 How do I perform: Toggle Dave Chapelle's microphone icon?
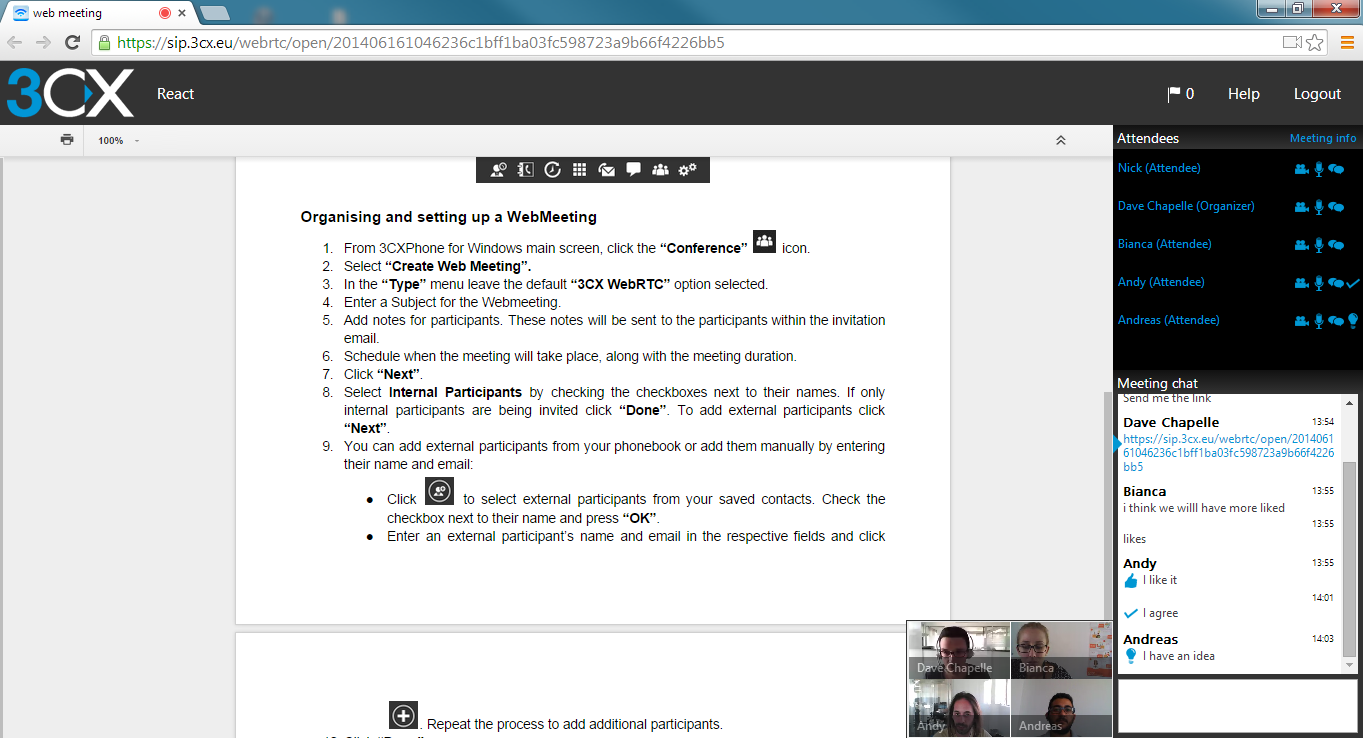[x=1319, y=207]
